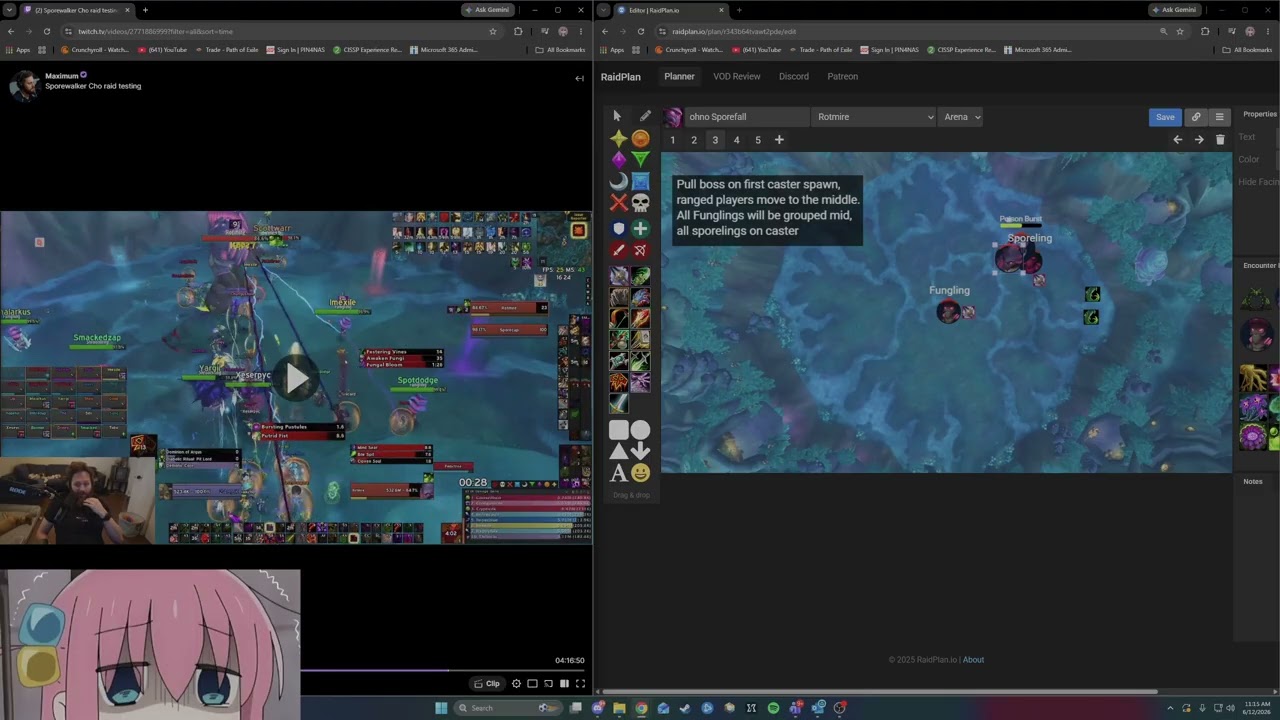1280x720 pixels.
Task: Add a new step with plus
Action: (x=779, y=140)
